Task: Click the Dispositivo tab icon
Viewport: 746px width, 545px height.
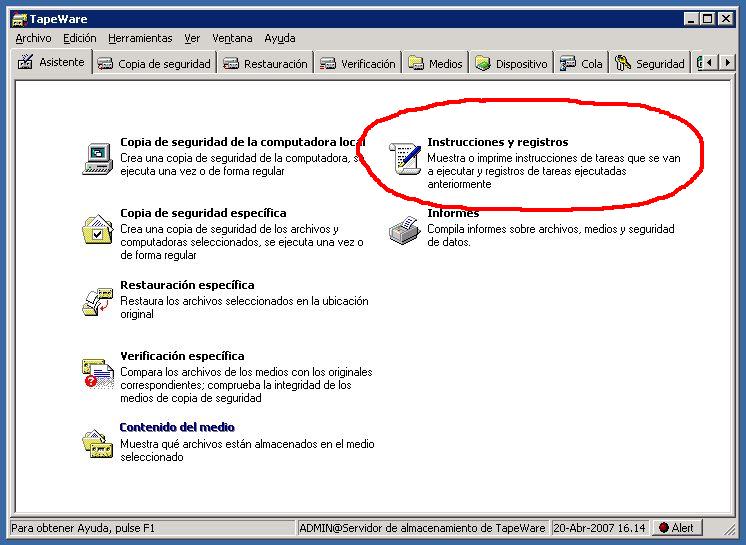Action: (483, 63)
